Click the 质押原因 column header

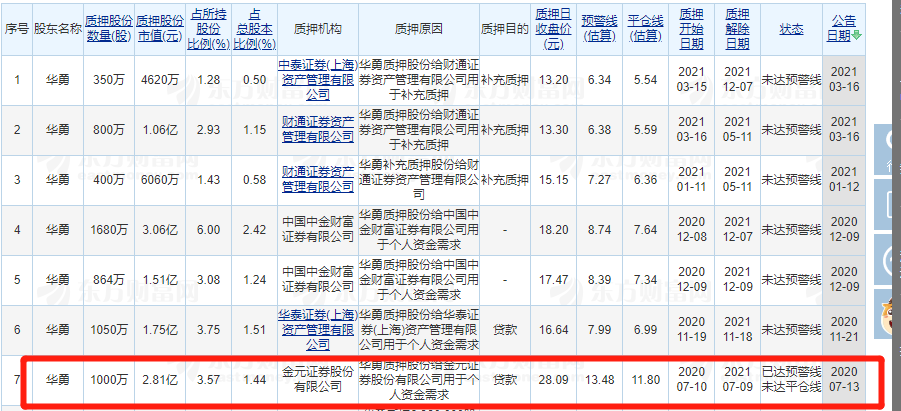pyautogui.click(x=419, y=29)
